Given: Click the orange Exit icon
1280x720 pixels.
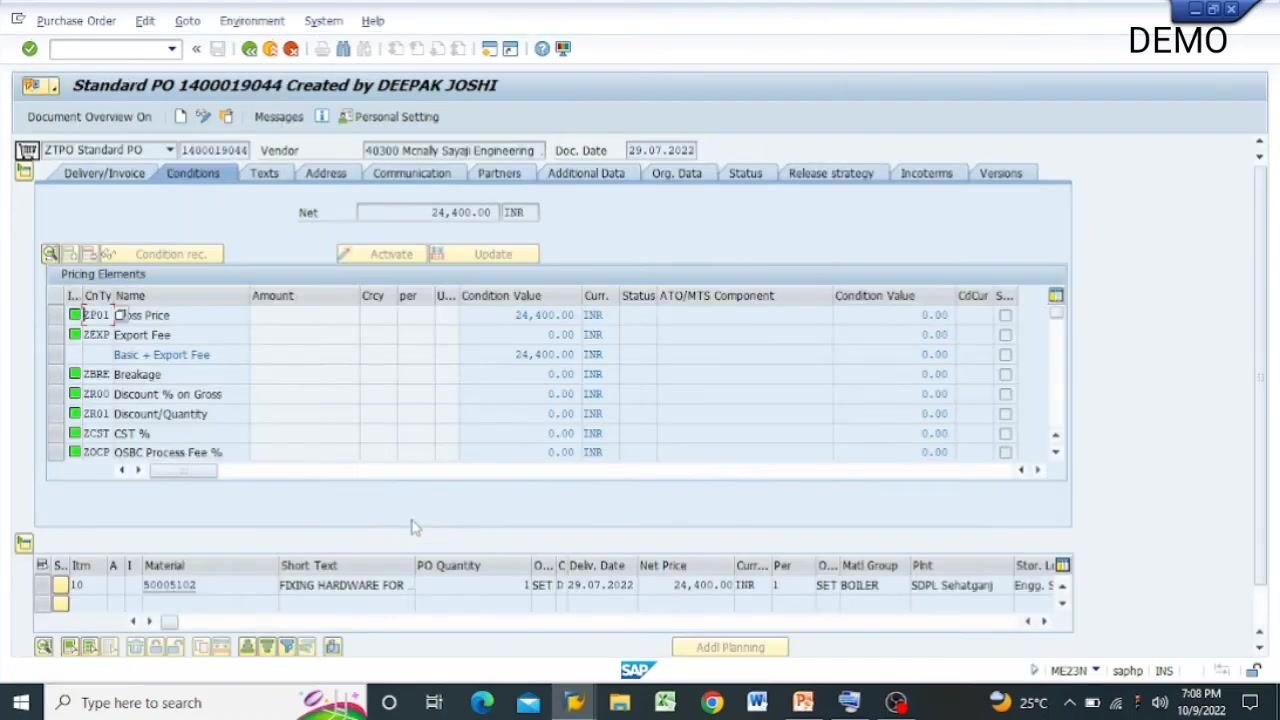Looking at the screenshot, I should click(x=270, y=49).
